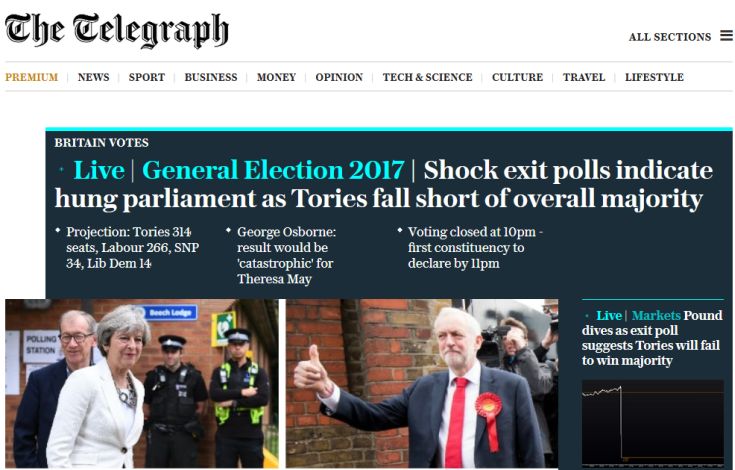This screenshot has height=470, width=735.
Task: Go to the Travel section
Action: coord(583,77)
